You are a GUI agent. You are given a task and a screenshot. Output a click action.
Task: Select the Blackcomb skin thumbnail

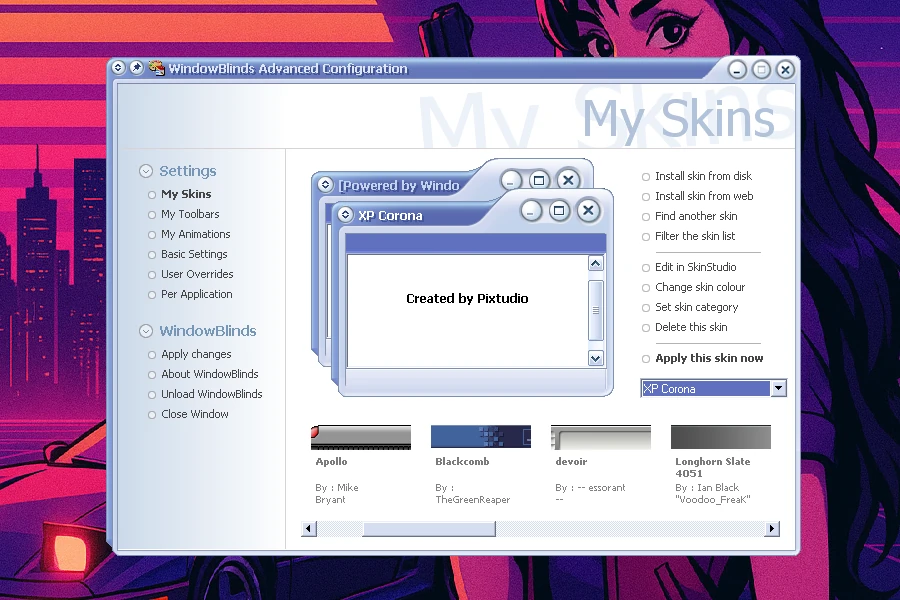point(480,436)
